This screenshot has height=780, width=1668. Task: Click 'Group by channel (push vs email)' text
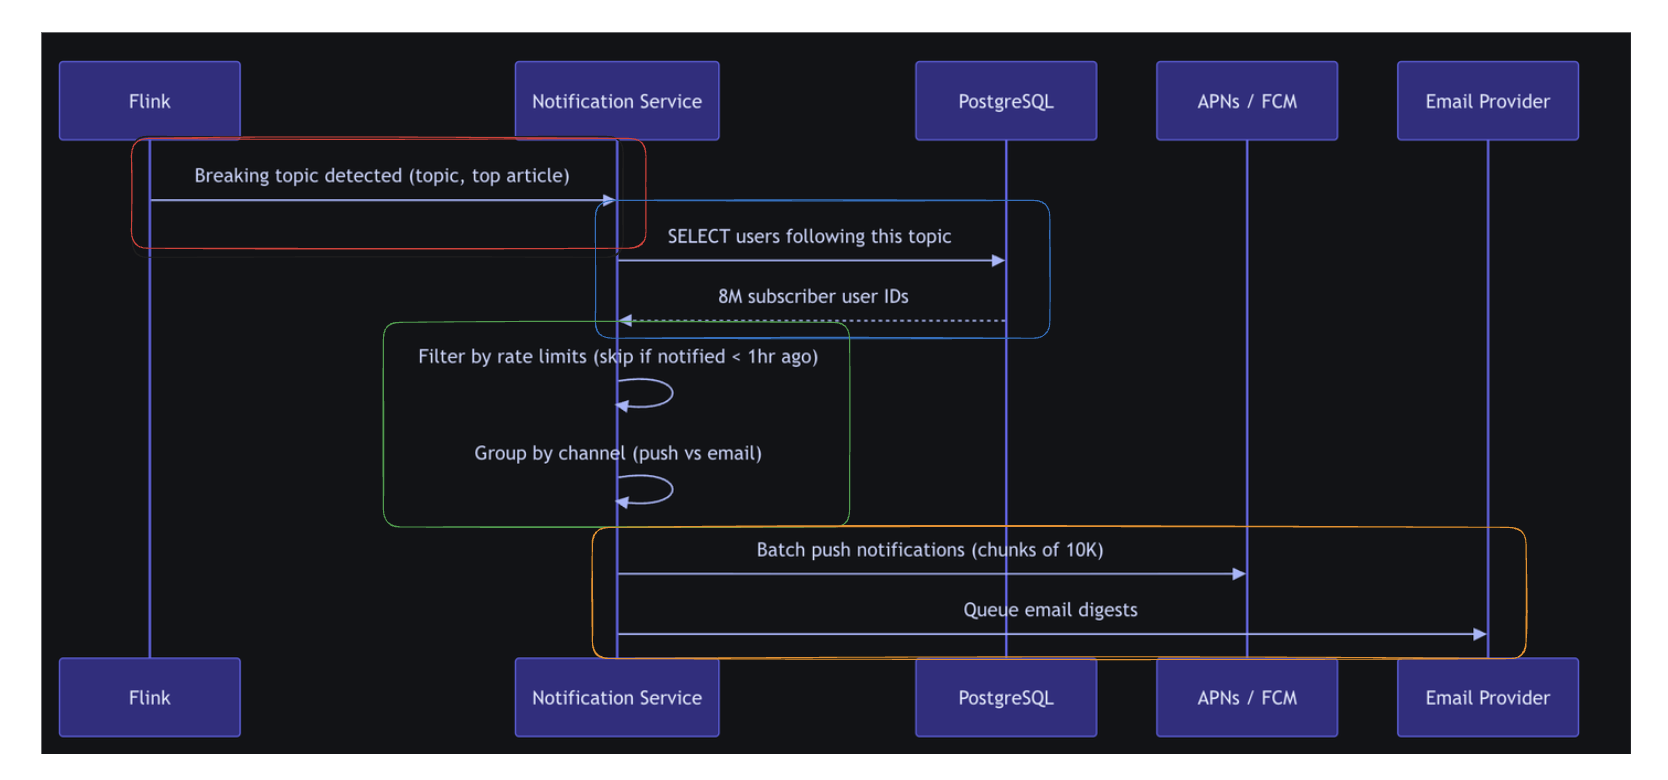[618, 453]
